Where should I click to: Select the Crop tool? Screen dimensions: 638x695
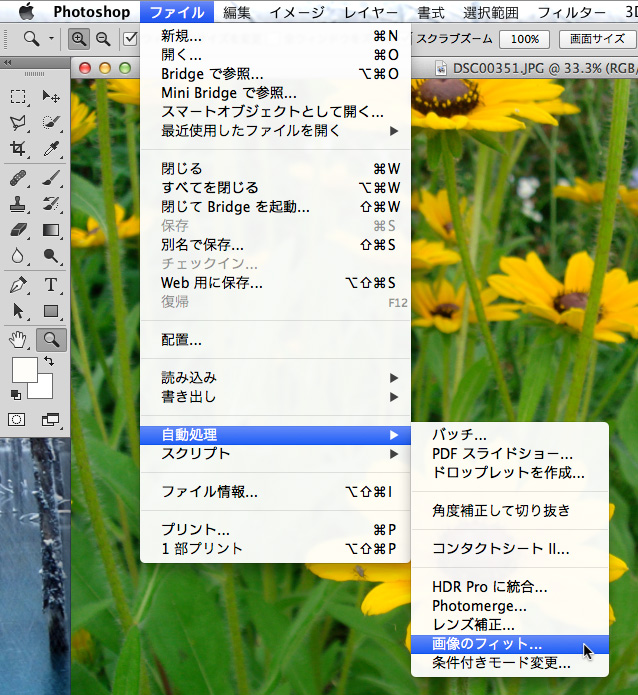click(x=18, y=148)
